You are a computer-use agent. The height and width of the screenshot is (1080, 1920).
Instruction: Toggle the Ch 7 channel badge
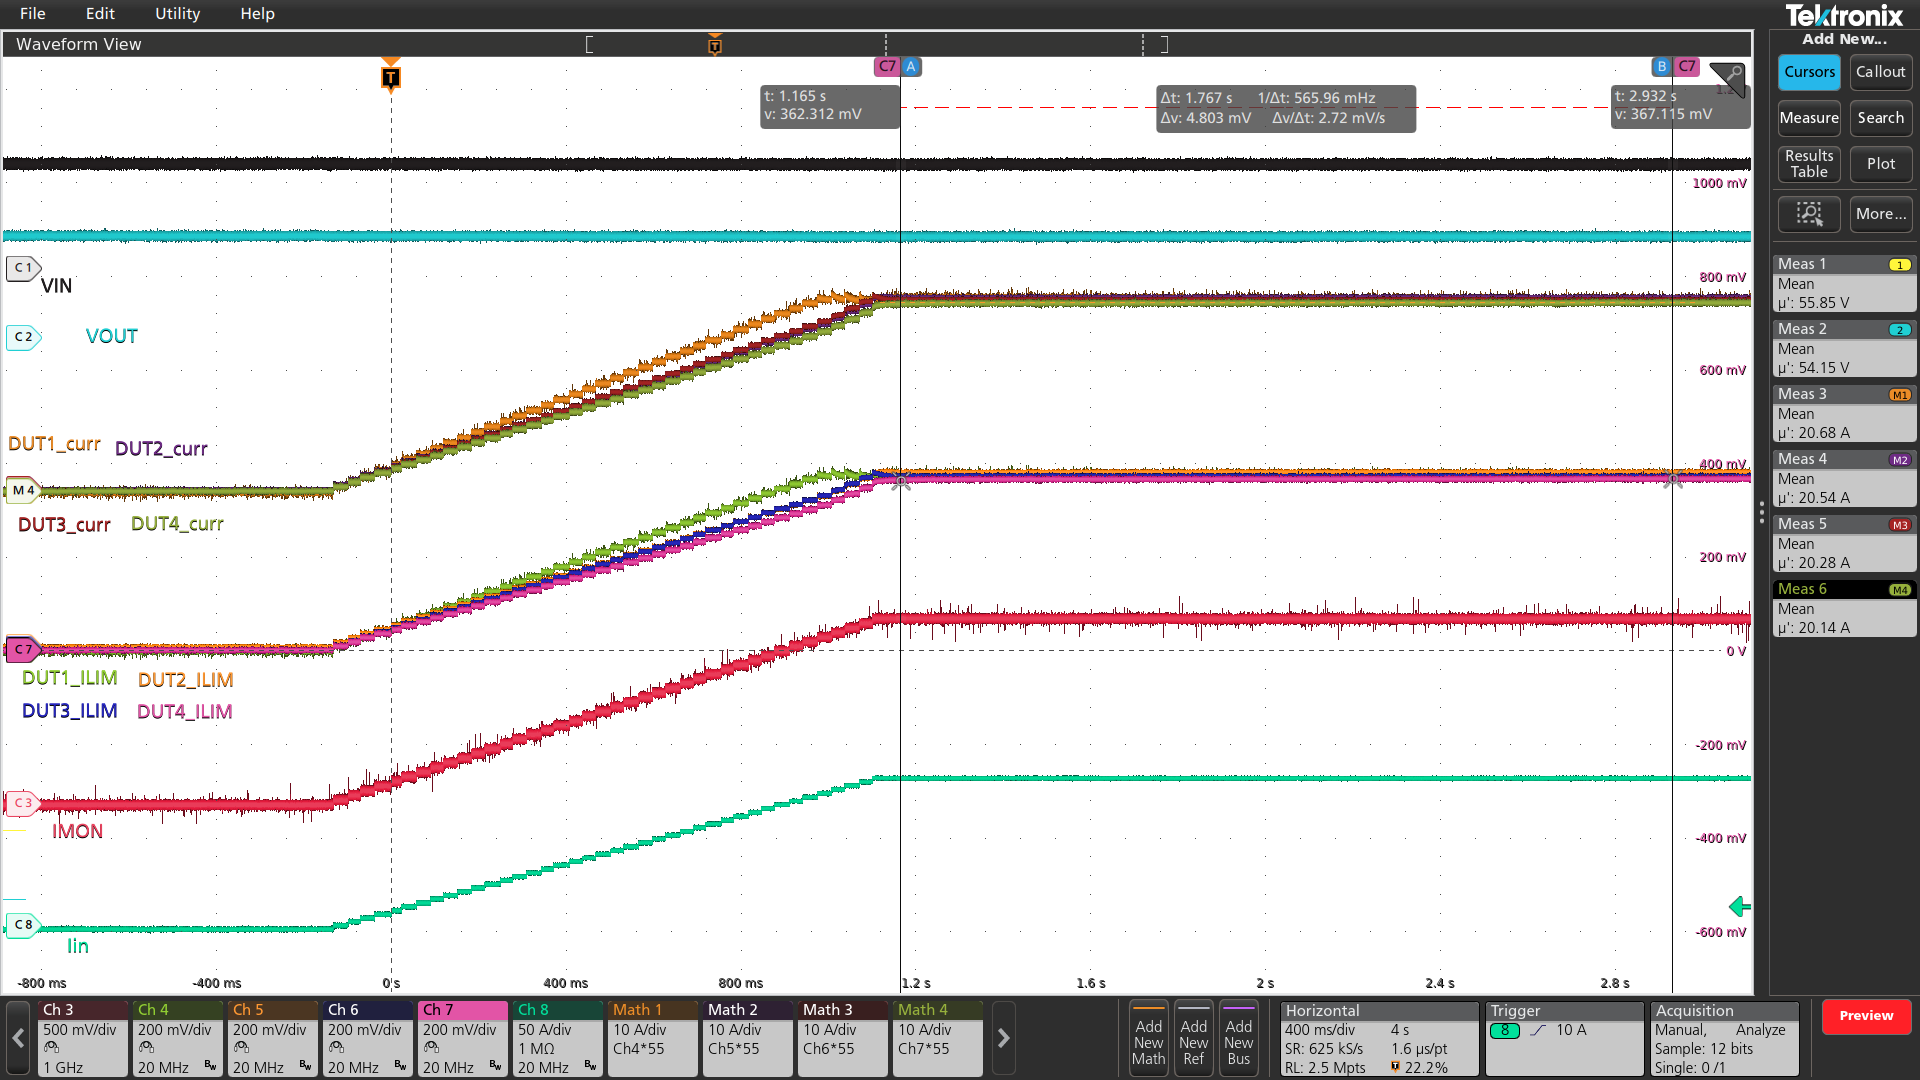point(462,1039)
